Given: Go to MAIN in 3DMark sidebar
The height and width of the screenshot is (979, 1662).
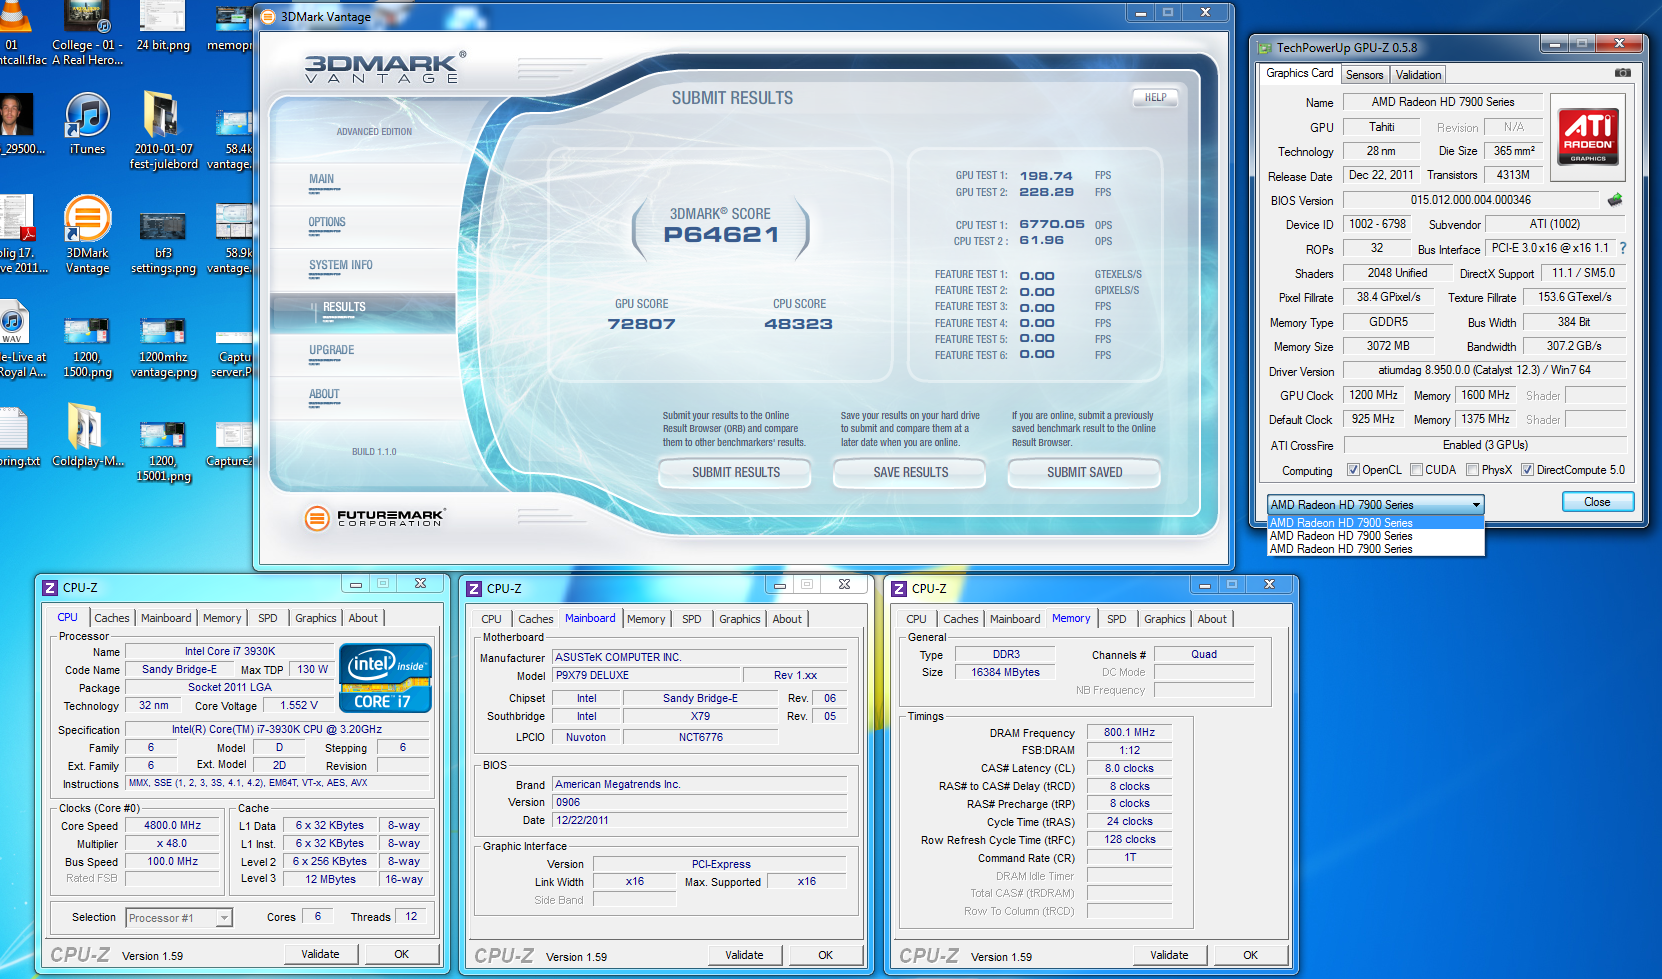Looking at the screenshot, I should pyautogui.click(x=321, y=180).
